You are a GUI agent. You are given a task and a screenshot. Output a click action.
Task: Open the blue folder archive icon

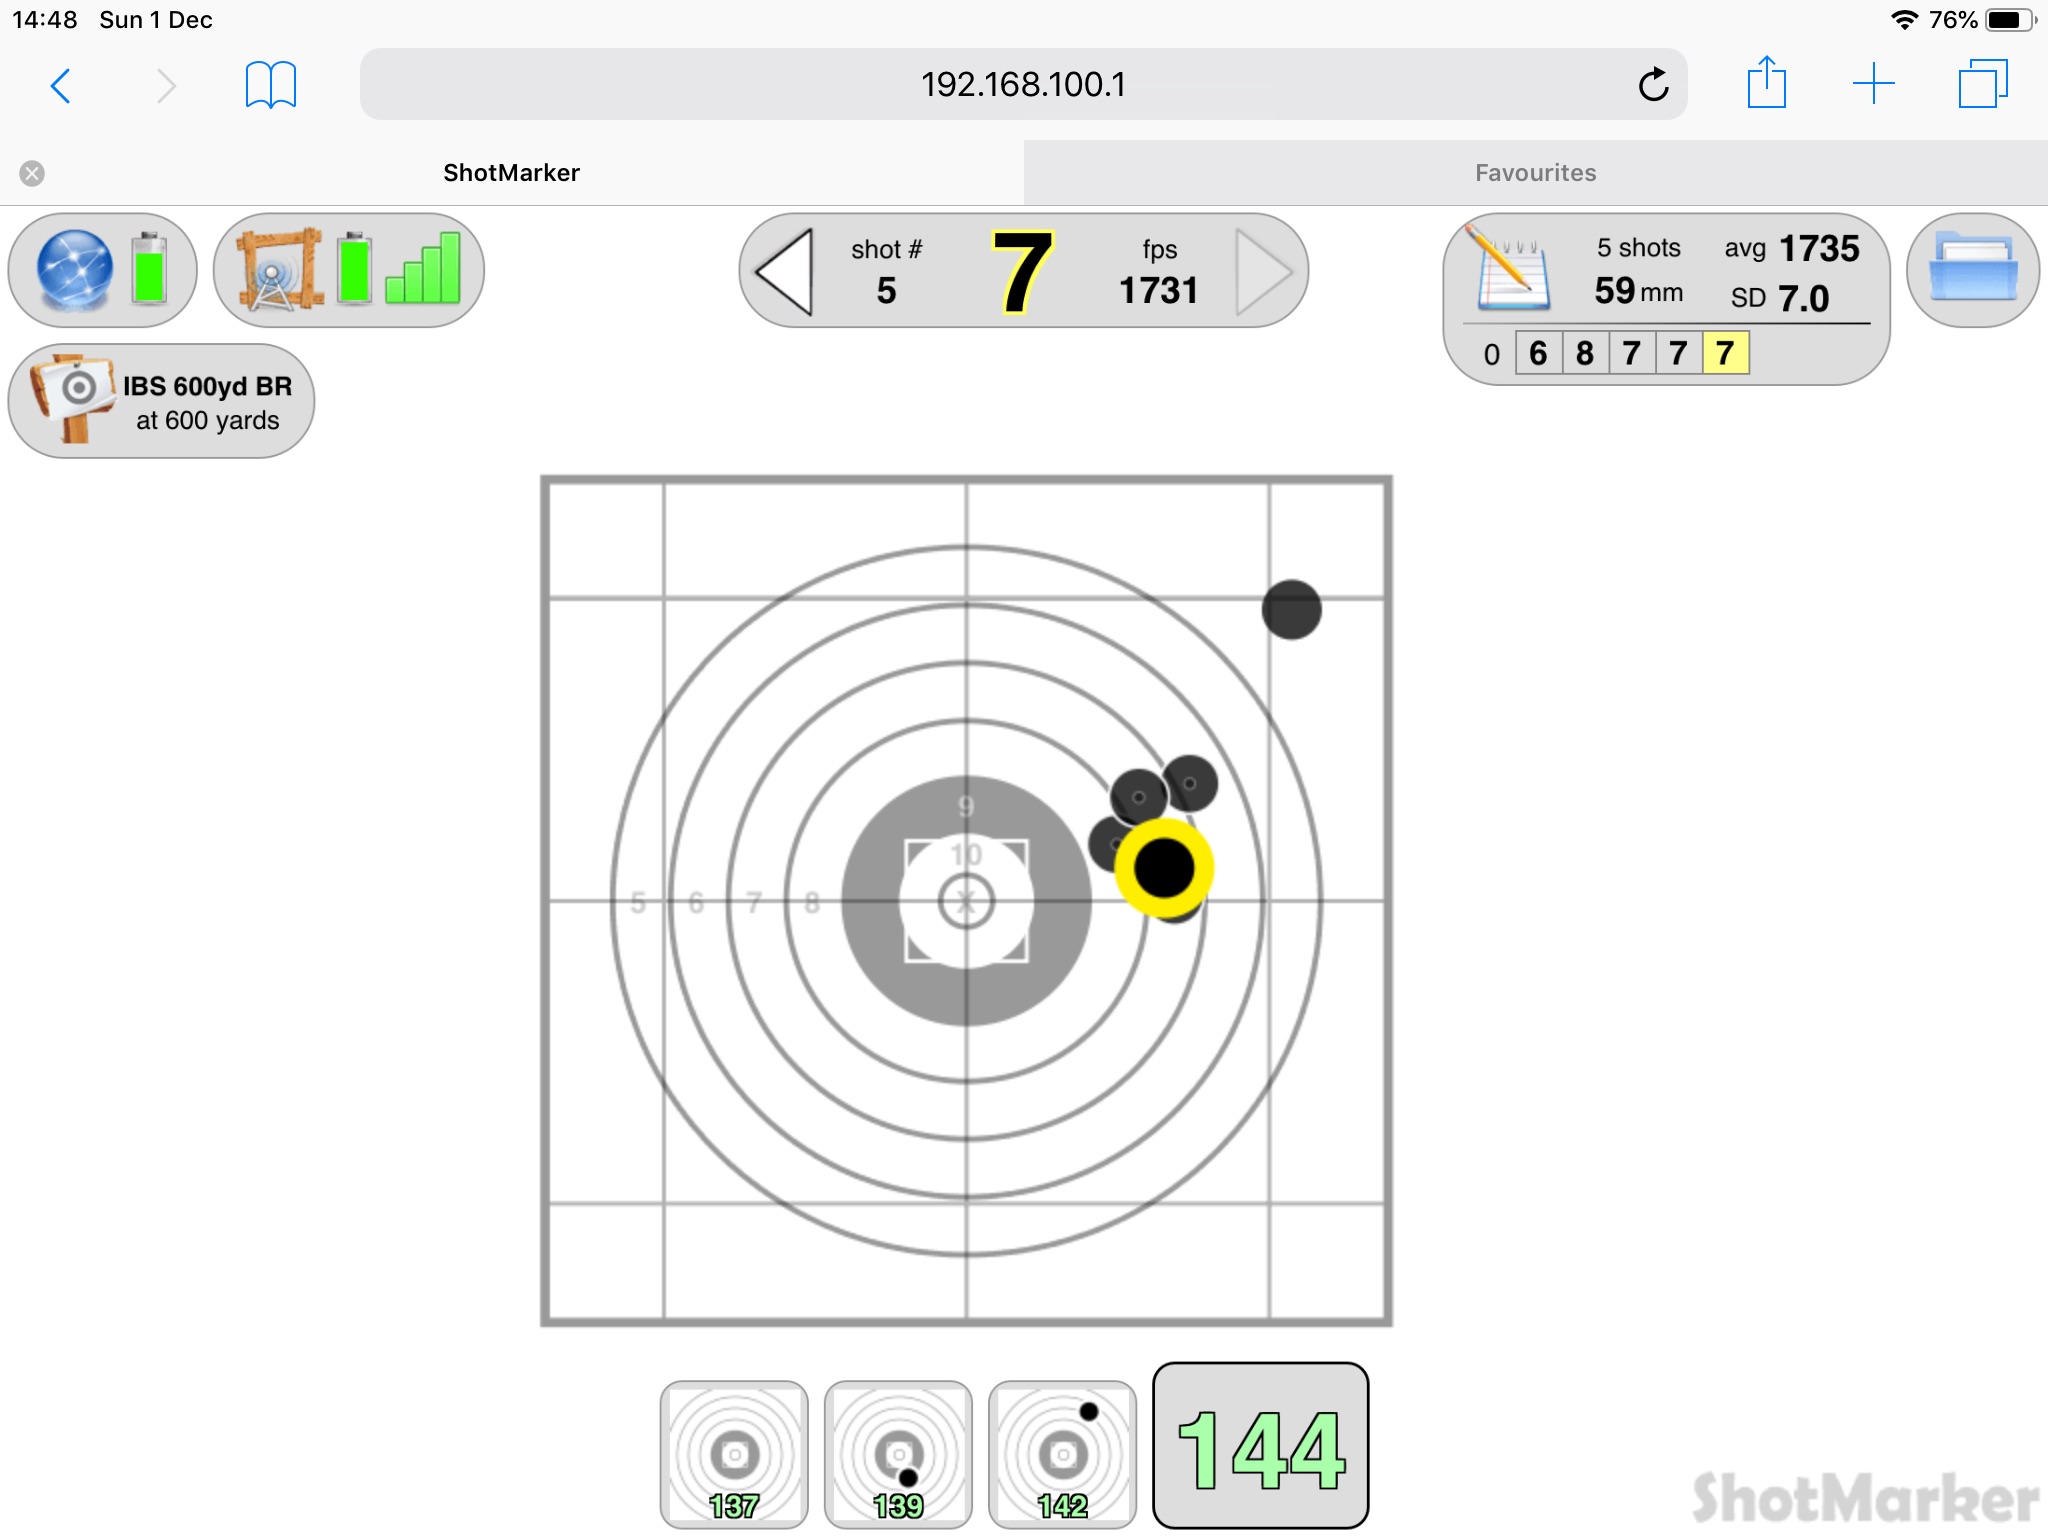click(x=1972, y=269)
